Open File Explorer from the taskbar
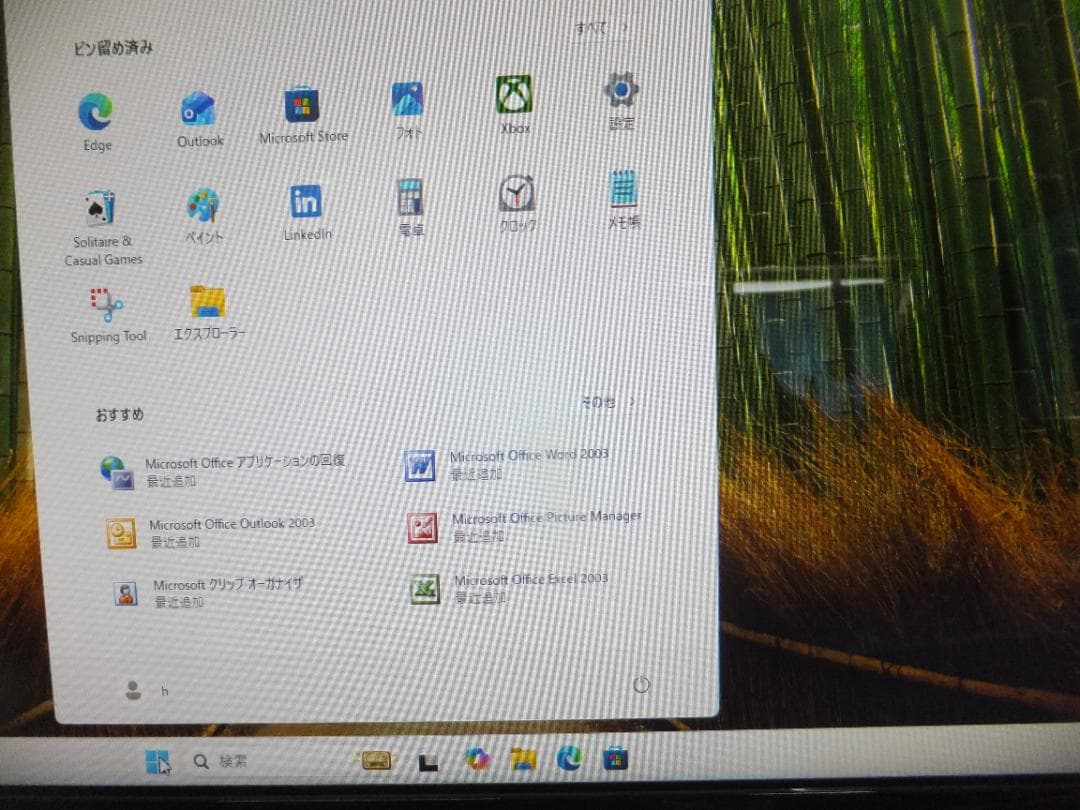The height and width of the screenshot is (810, 1080). [523, 758]
